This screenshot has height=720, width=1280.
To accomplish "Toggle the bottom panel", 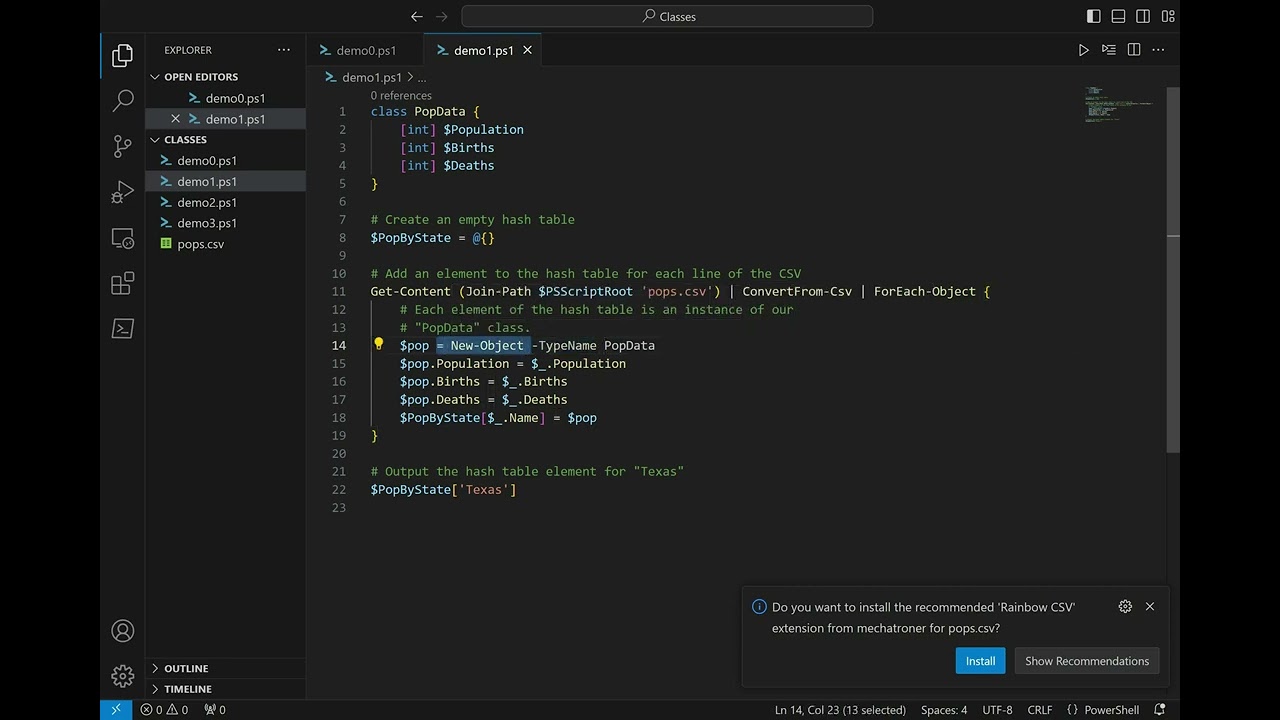I will tap(1118, 16).
